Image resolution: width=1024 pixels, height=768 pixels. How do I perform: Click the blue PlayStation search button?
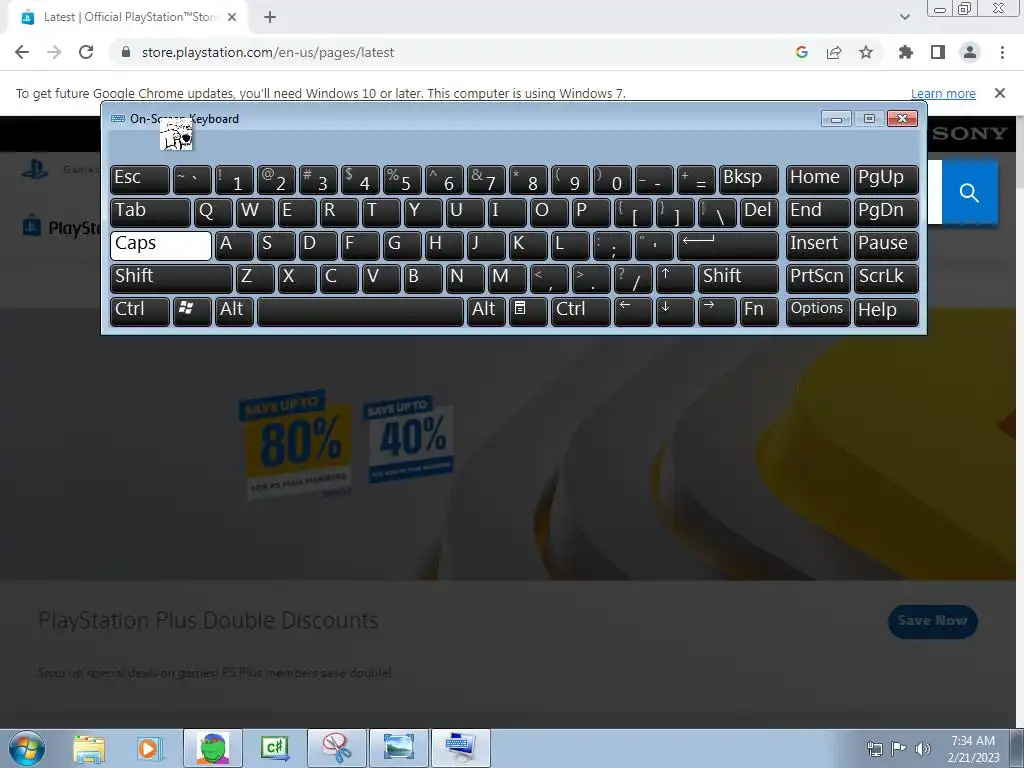(x=969, y=193)
